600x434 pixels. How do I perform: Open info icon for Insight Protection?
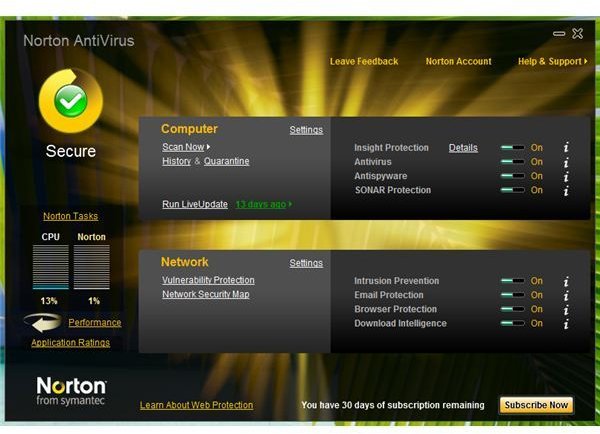coord(566,147)
